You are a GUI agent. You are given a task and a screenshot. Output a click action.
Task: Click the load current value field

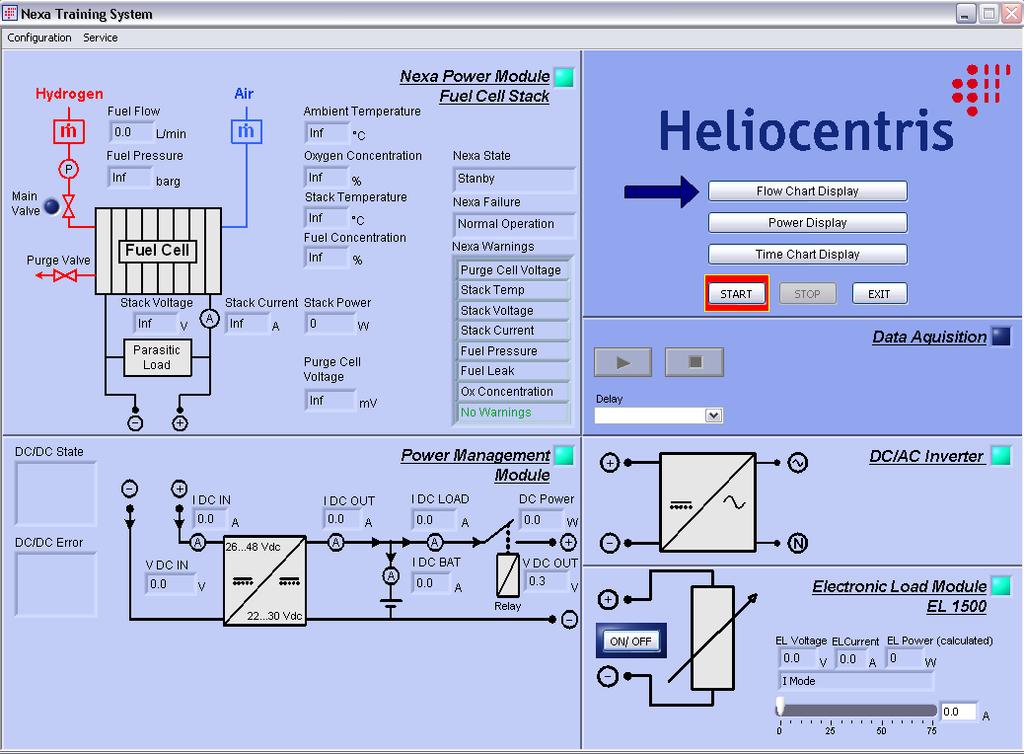click(959, 712)
